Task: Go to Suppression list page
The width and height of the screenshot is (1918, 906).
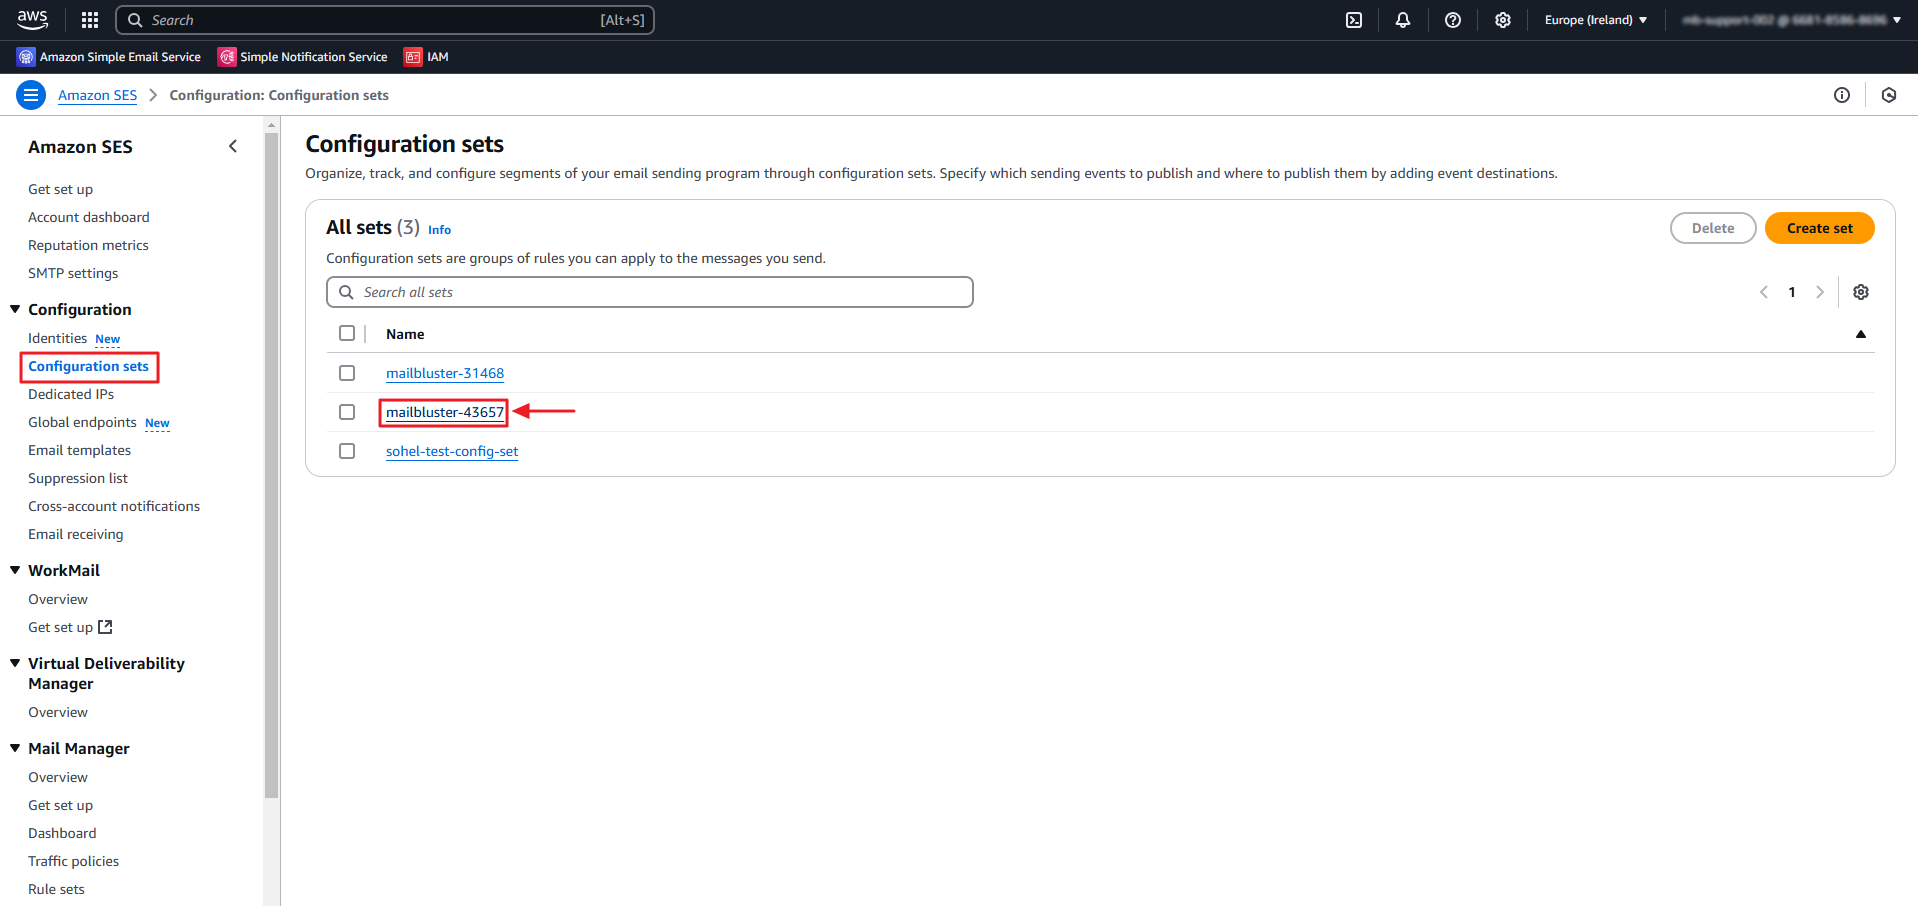Action: point(78,478)
